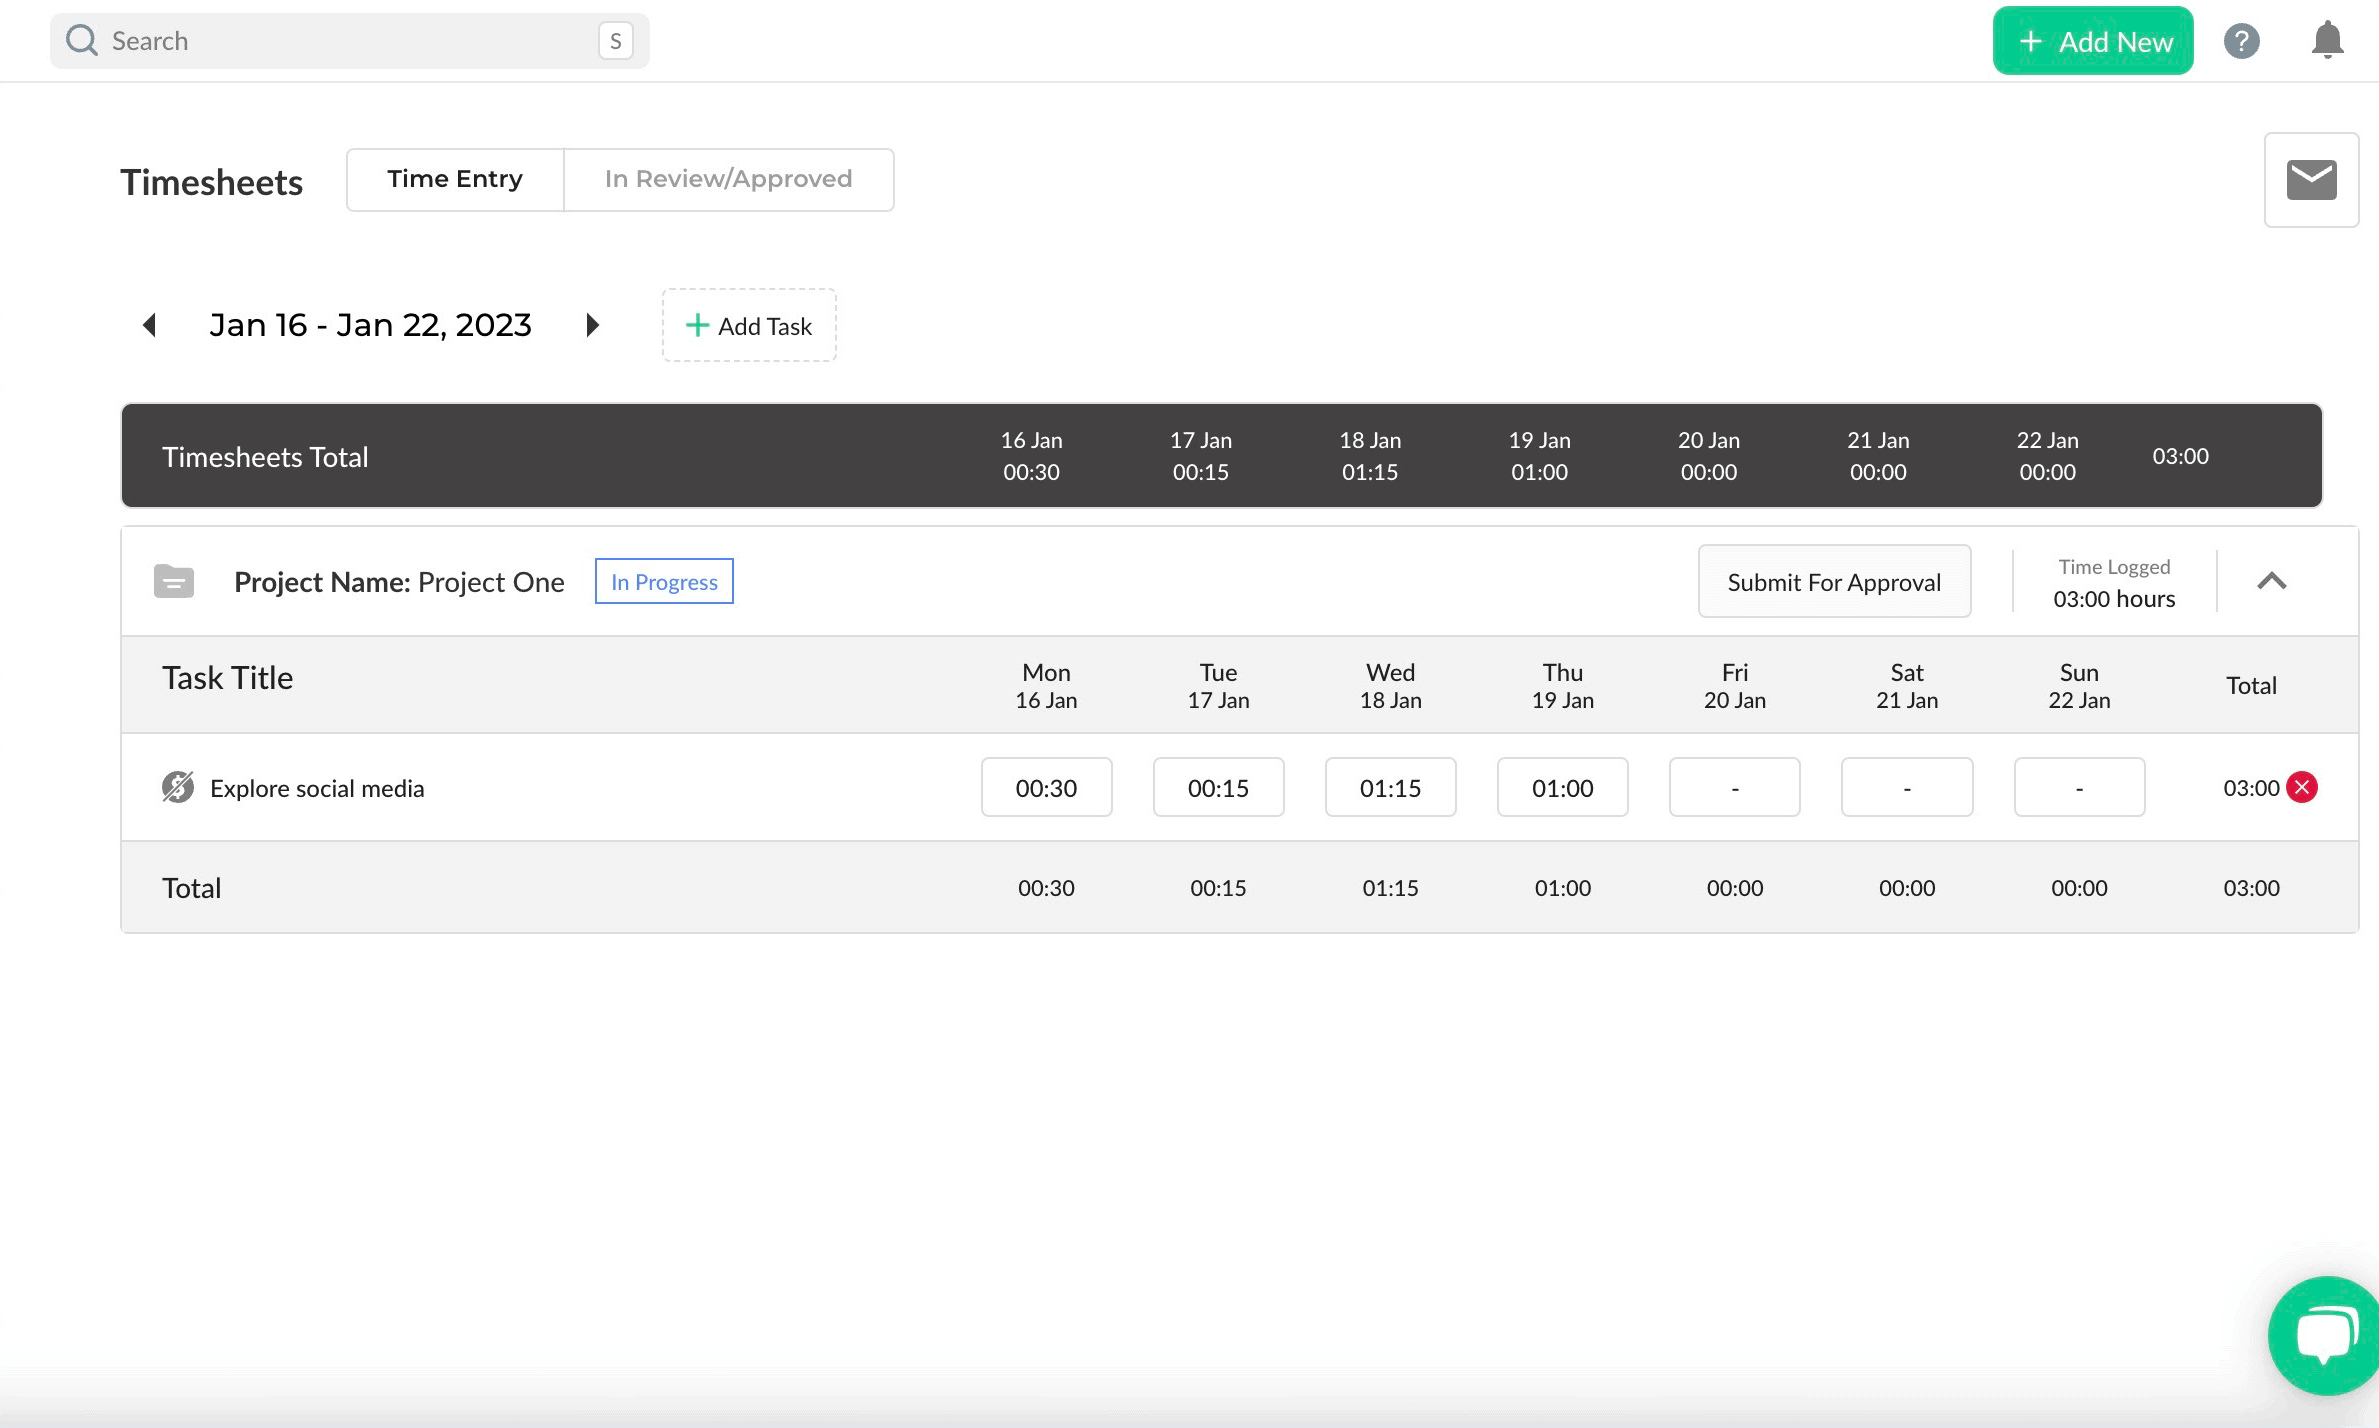Click the Total column header
The image size is (2379, 1428).
[x=2251, y=686]
